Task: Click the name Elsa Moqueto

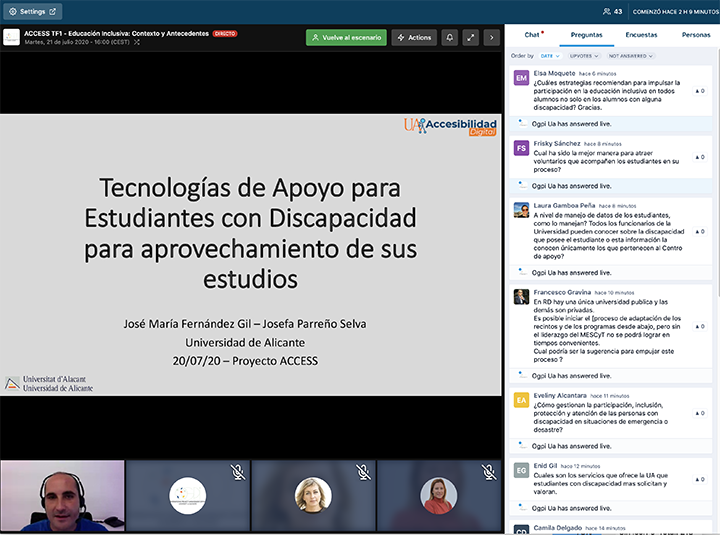Action: click(x=554, y=73)
